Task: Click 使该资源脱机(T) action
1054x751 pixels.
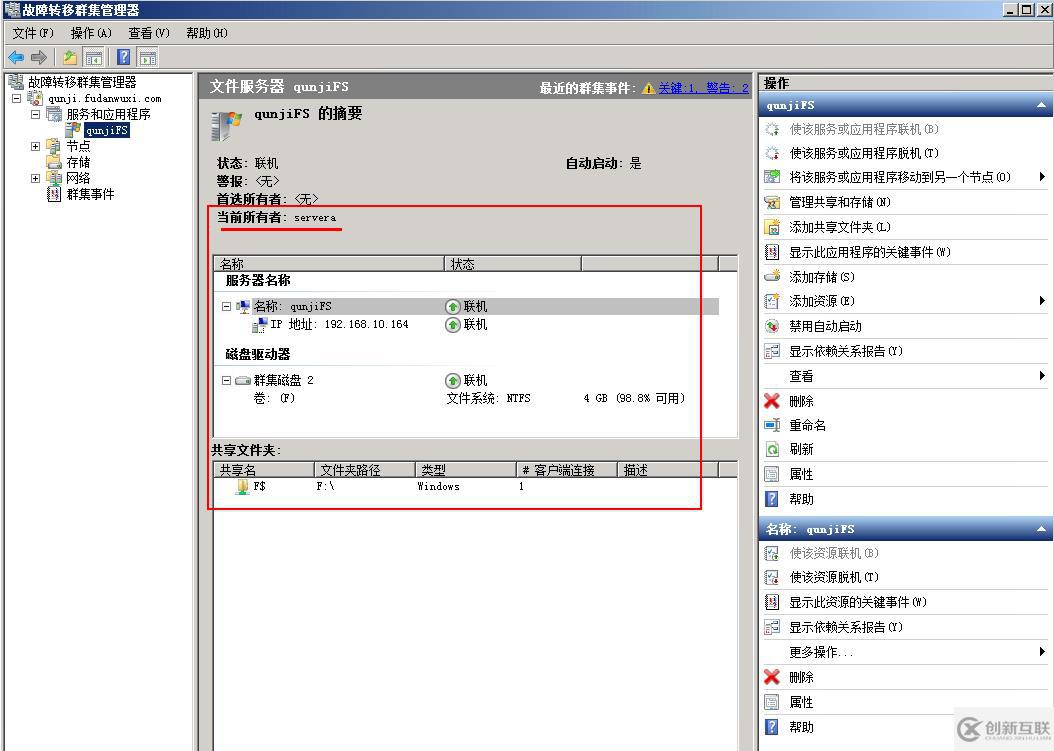Action: pyautogui.click(x=834, y=577)
